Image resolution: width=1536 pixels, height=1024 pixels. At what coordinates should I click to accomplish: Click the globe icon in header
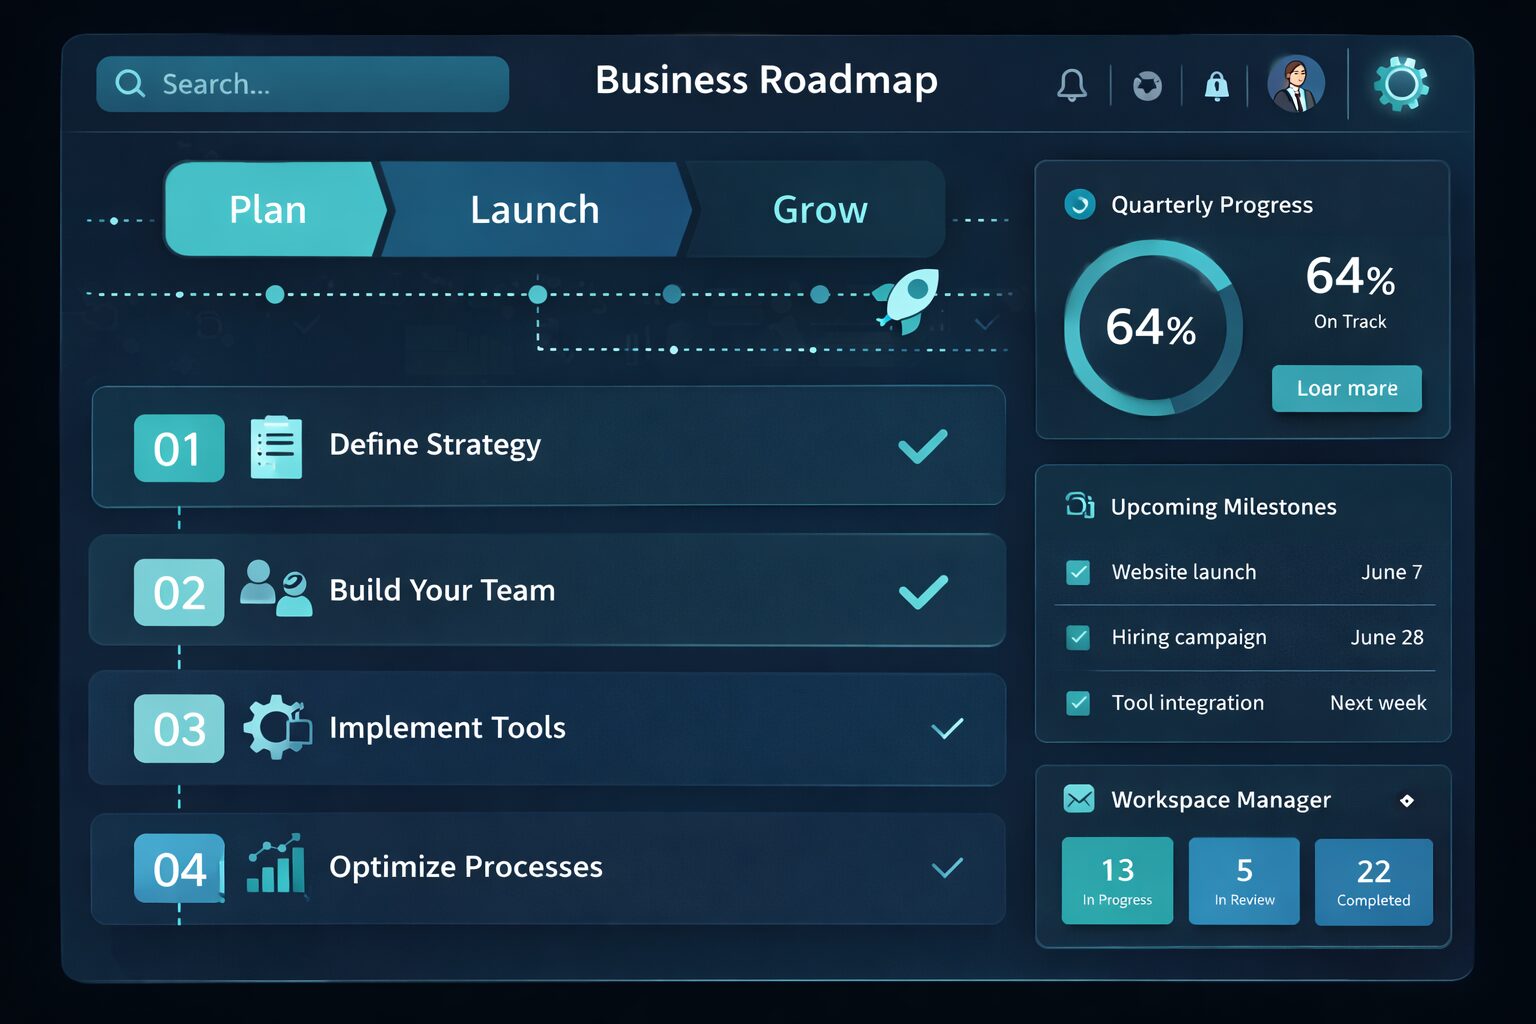(x=1147, y=86)
